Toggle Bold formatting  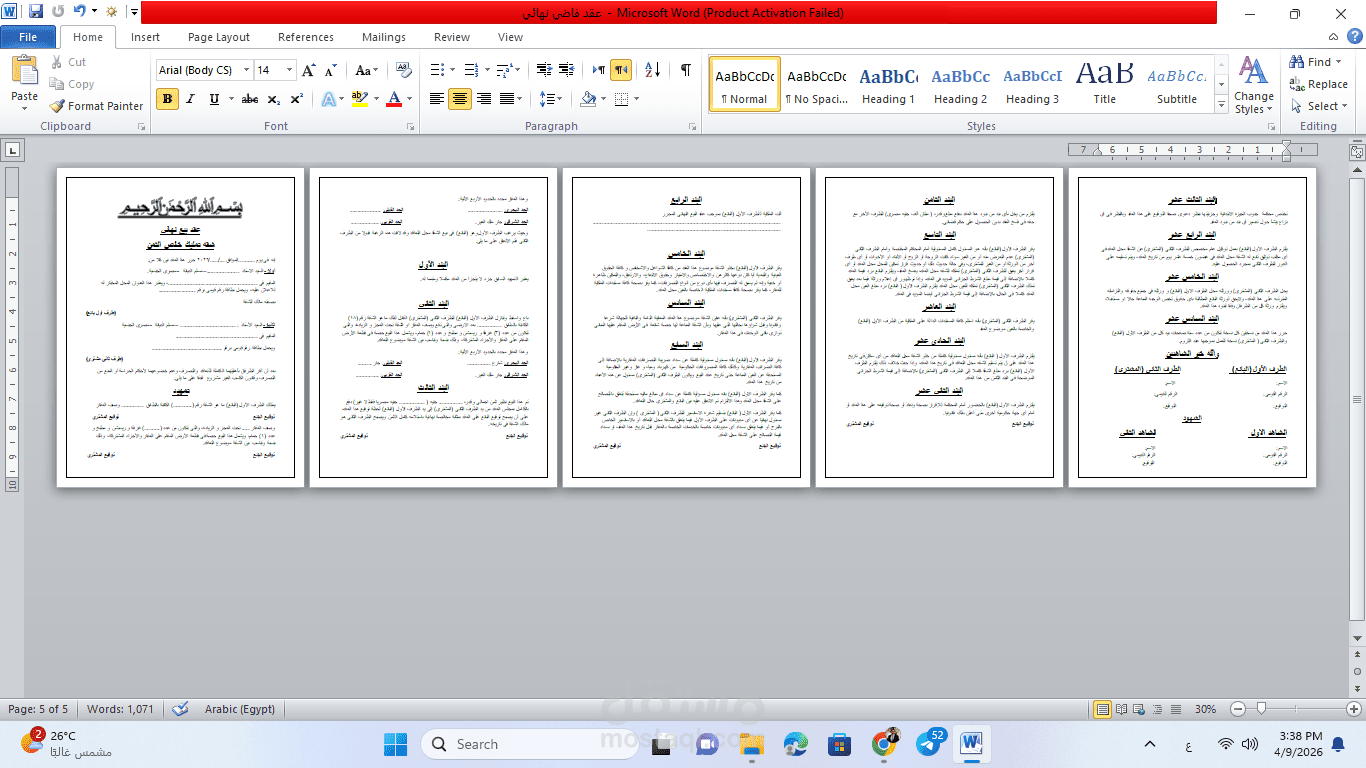pos(167,99)
